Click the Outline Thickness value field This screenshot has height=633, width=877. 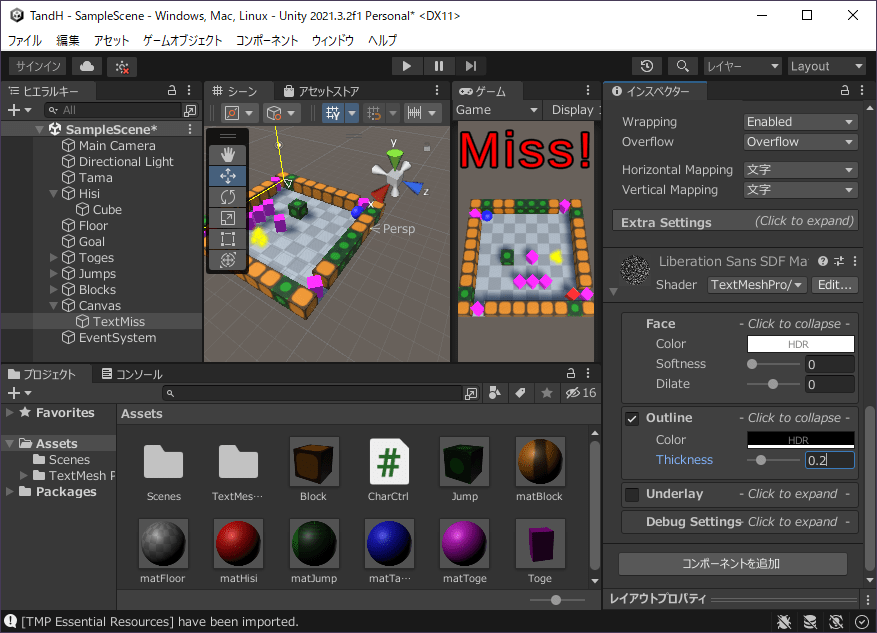point(829,460)
